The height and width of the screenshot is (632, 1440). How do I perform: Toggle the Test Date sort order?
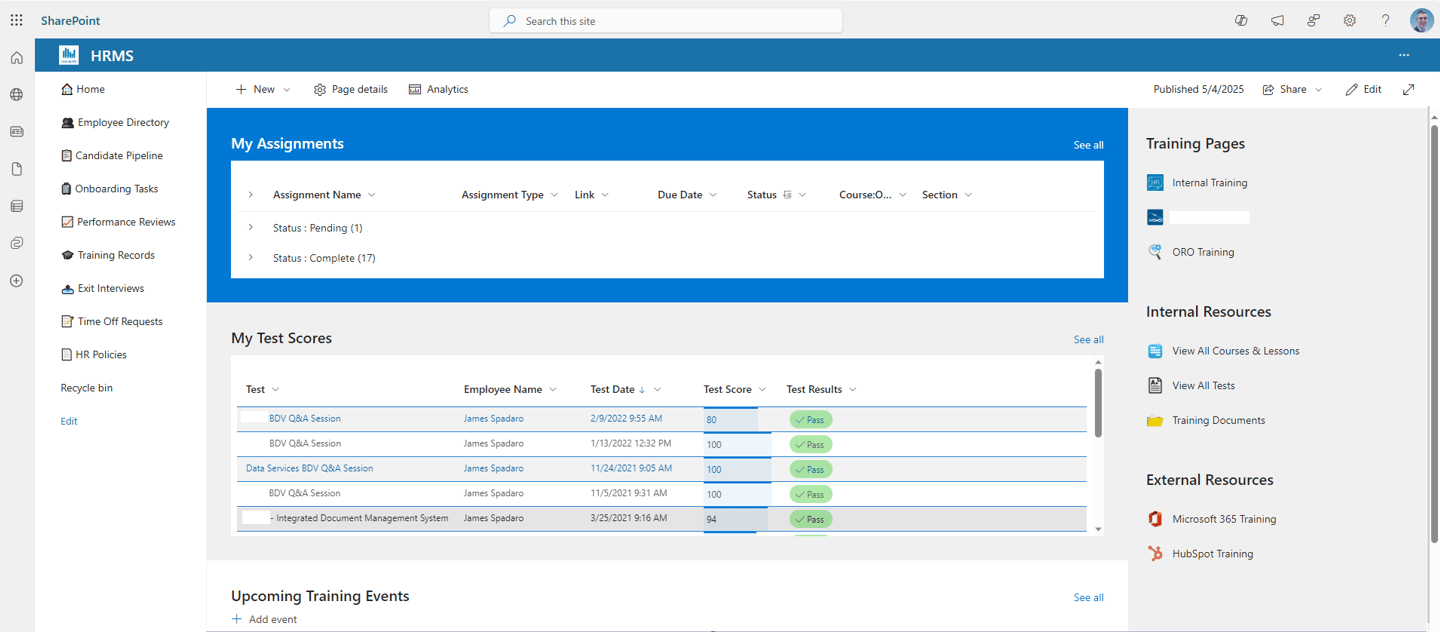click(641, 389)
